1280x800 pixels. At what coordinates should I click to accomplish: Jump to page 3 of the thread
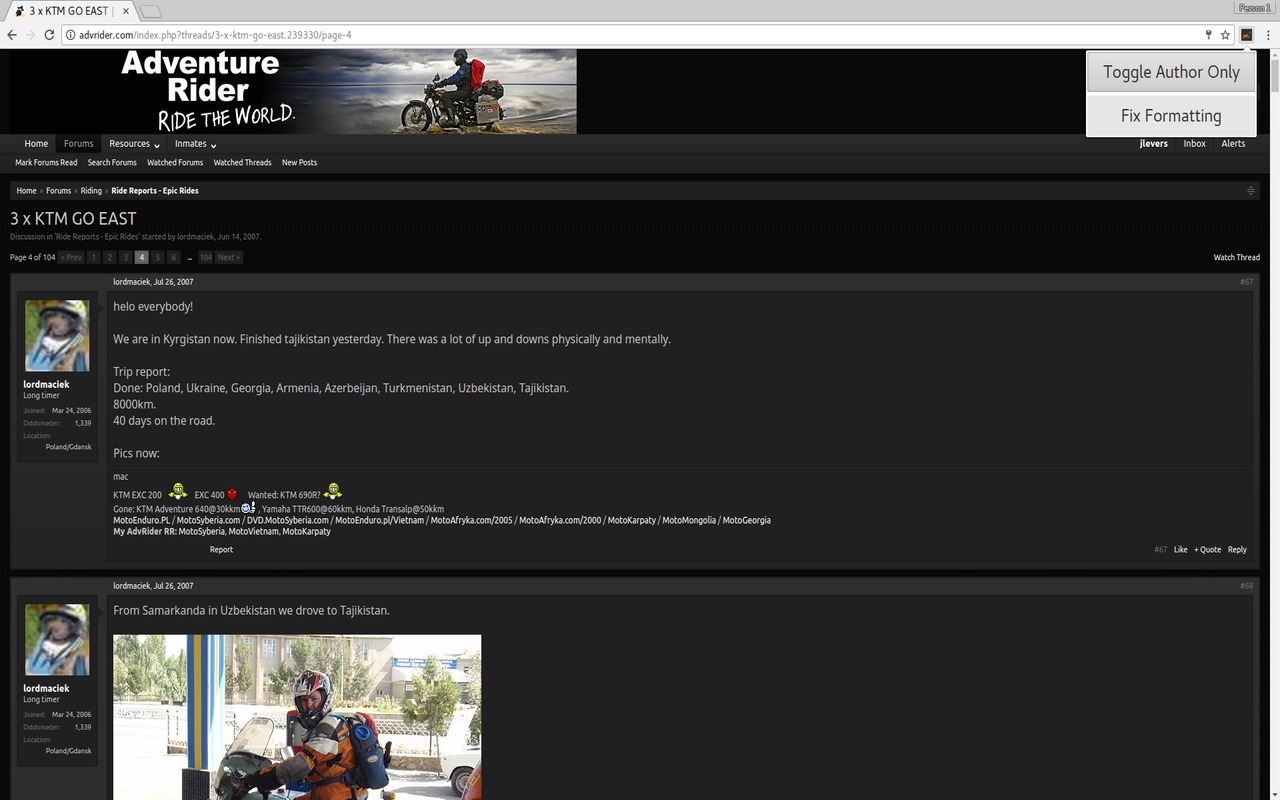125,258
